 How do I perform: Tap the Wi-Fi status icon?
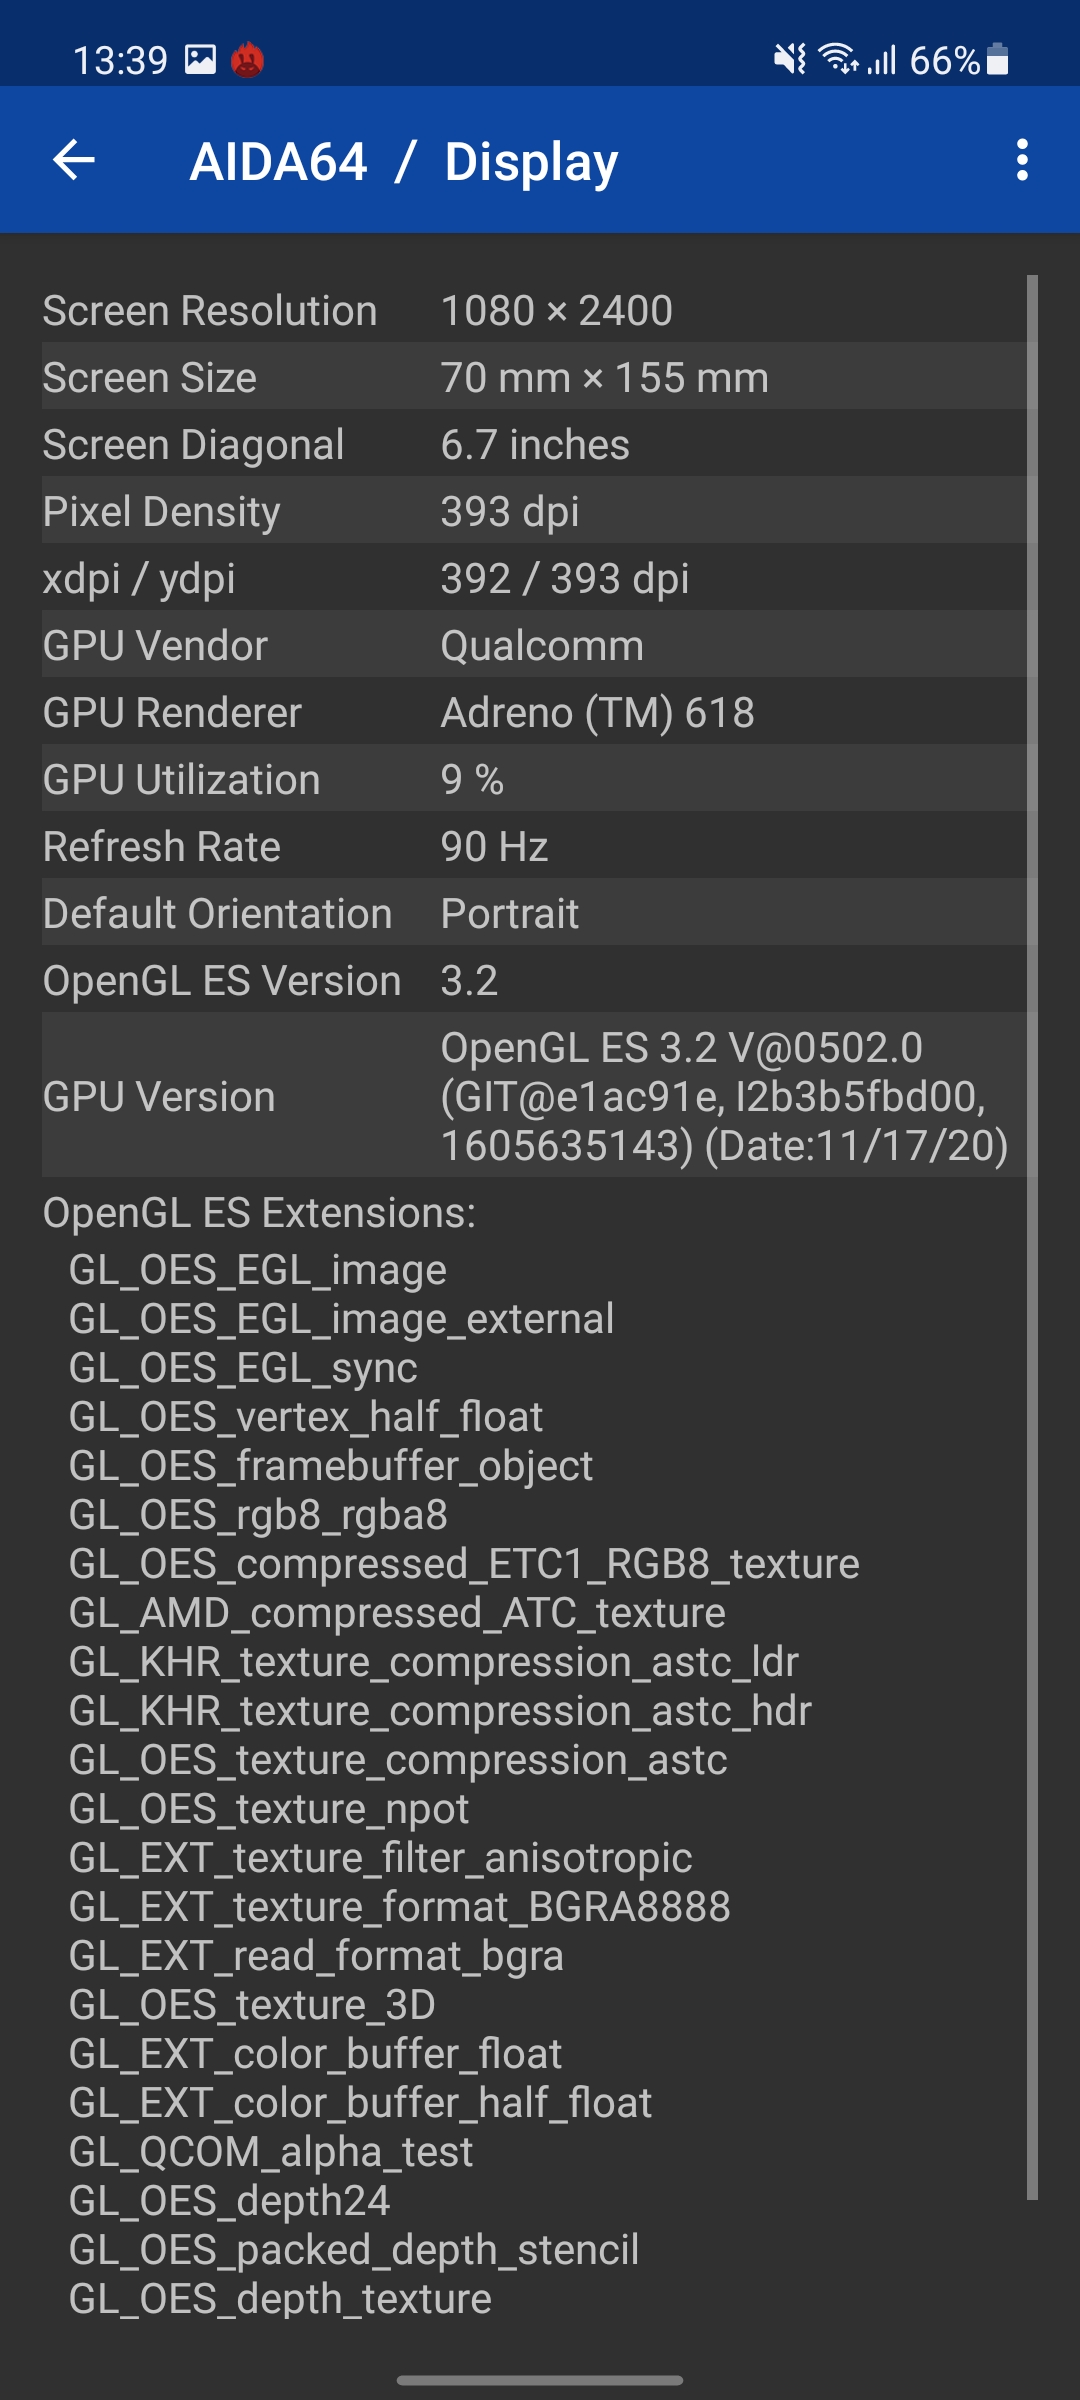tap(838, 60)
